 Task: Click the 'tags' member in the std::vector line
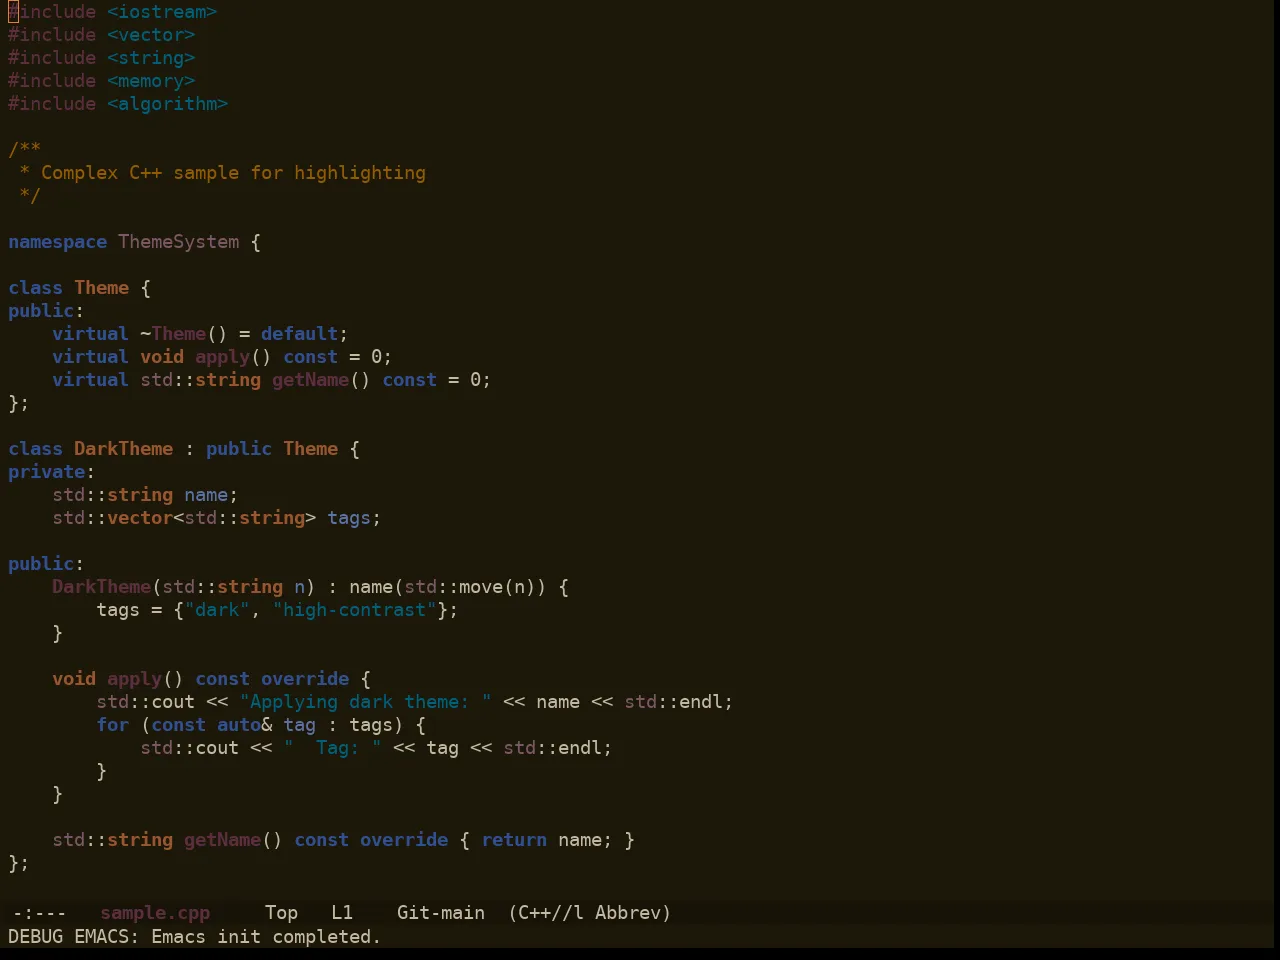coord(349,518)
